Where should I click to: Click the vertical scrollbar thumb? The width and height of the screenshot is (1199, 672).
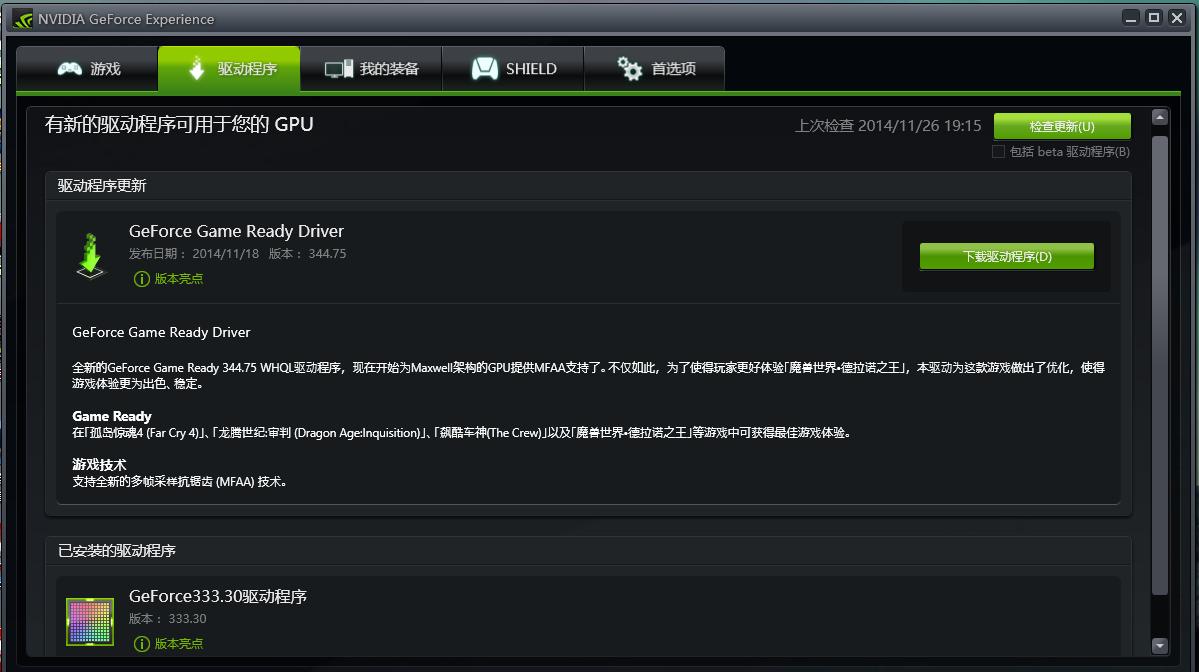pyautogui.click(x=1160, y=365)
